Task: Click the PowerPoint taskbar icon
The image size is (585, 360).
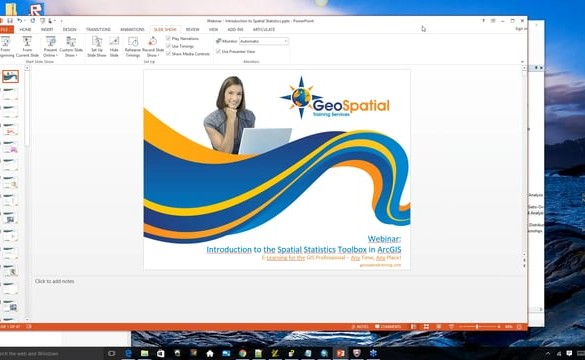Action: pos(340,353)
